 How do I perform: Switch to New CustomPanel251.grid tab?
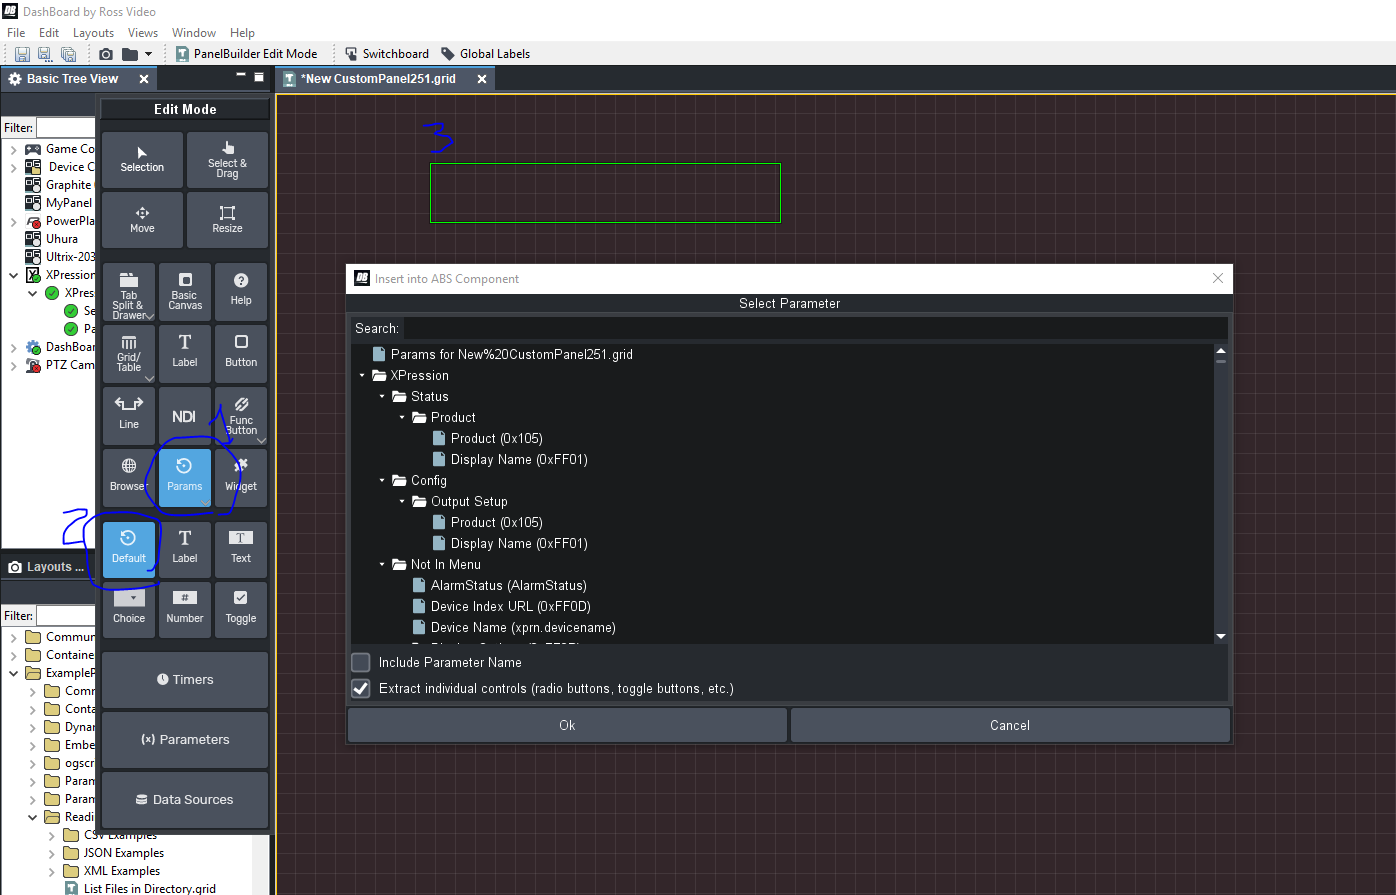tap(378, 79)
